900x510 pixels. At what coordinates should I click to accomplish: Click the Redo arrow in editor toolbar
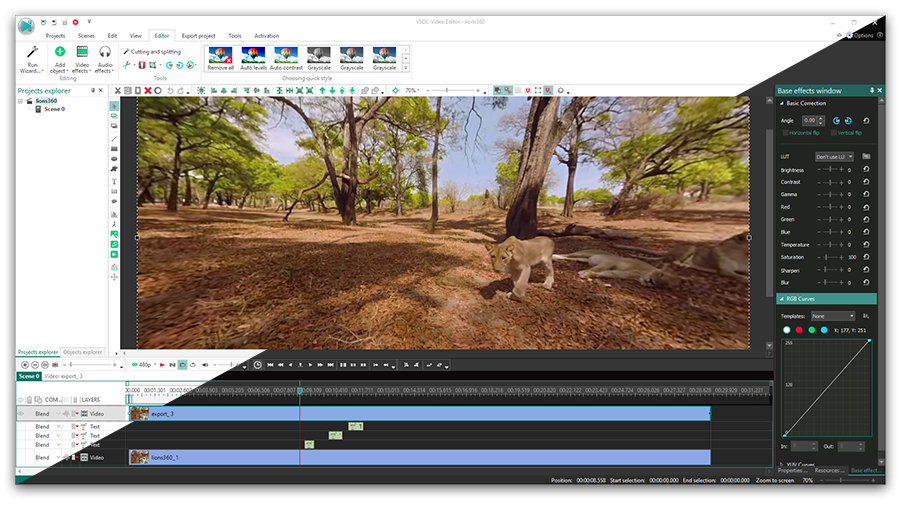(x=180, y=91)
